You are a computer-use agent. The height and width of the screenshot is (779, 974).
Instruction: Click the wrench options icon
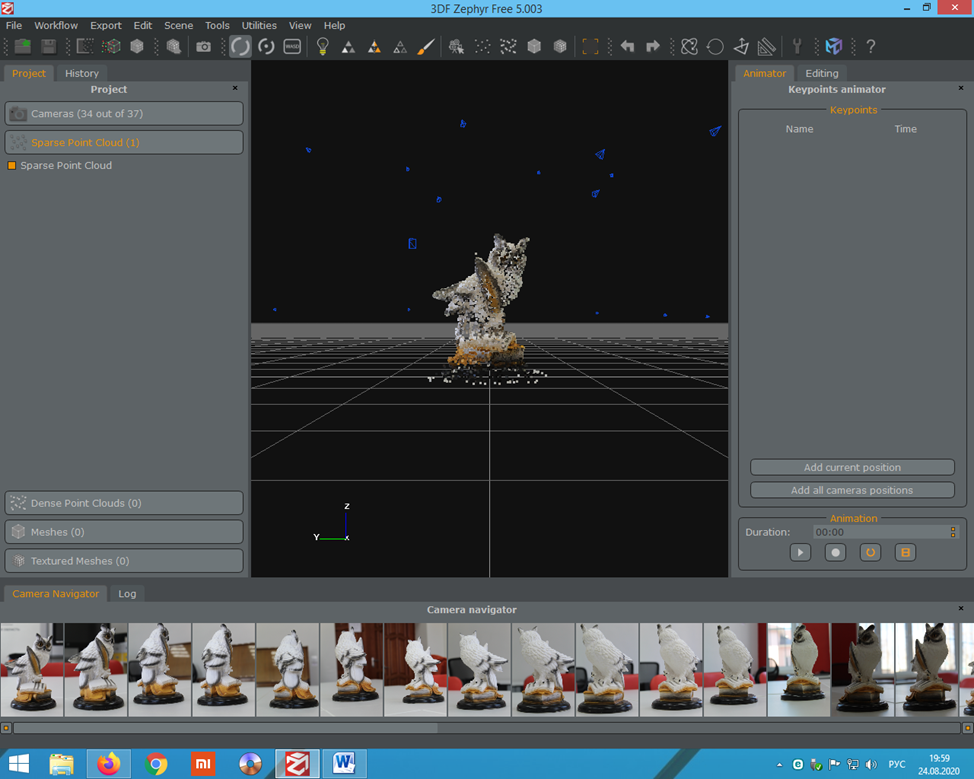(797, 47)
